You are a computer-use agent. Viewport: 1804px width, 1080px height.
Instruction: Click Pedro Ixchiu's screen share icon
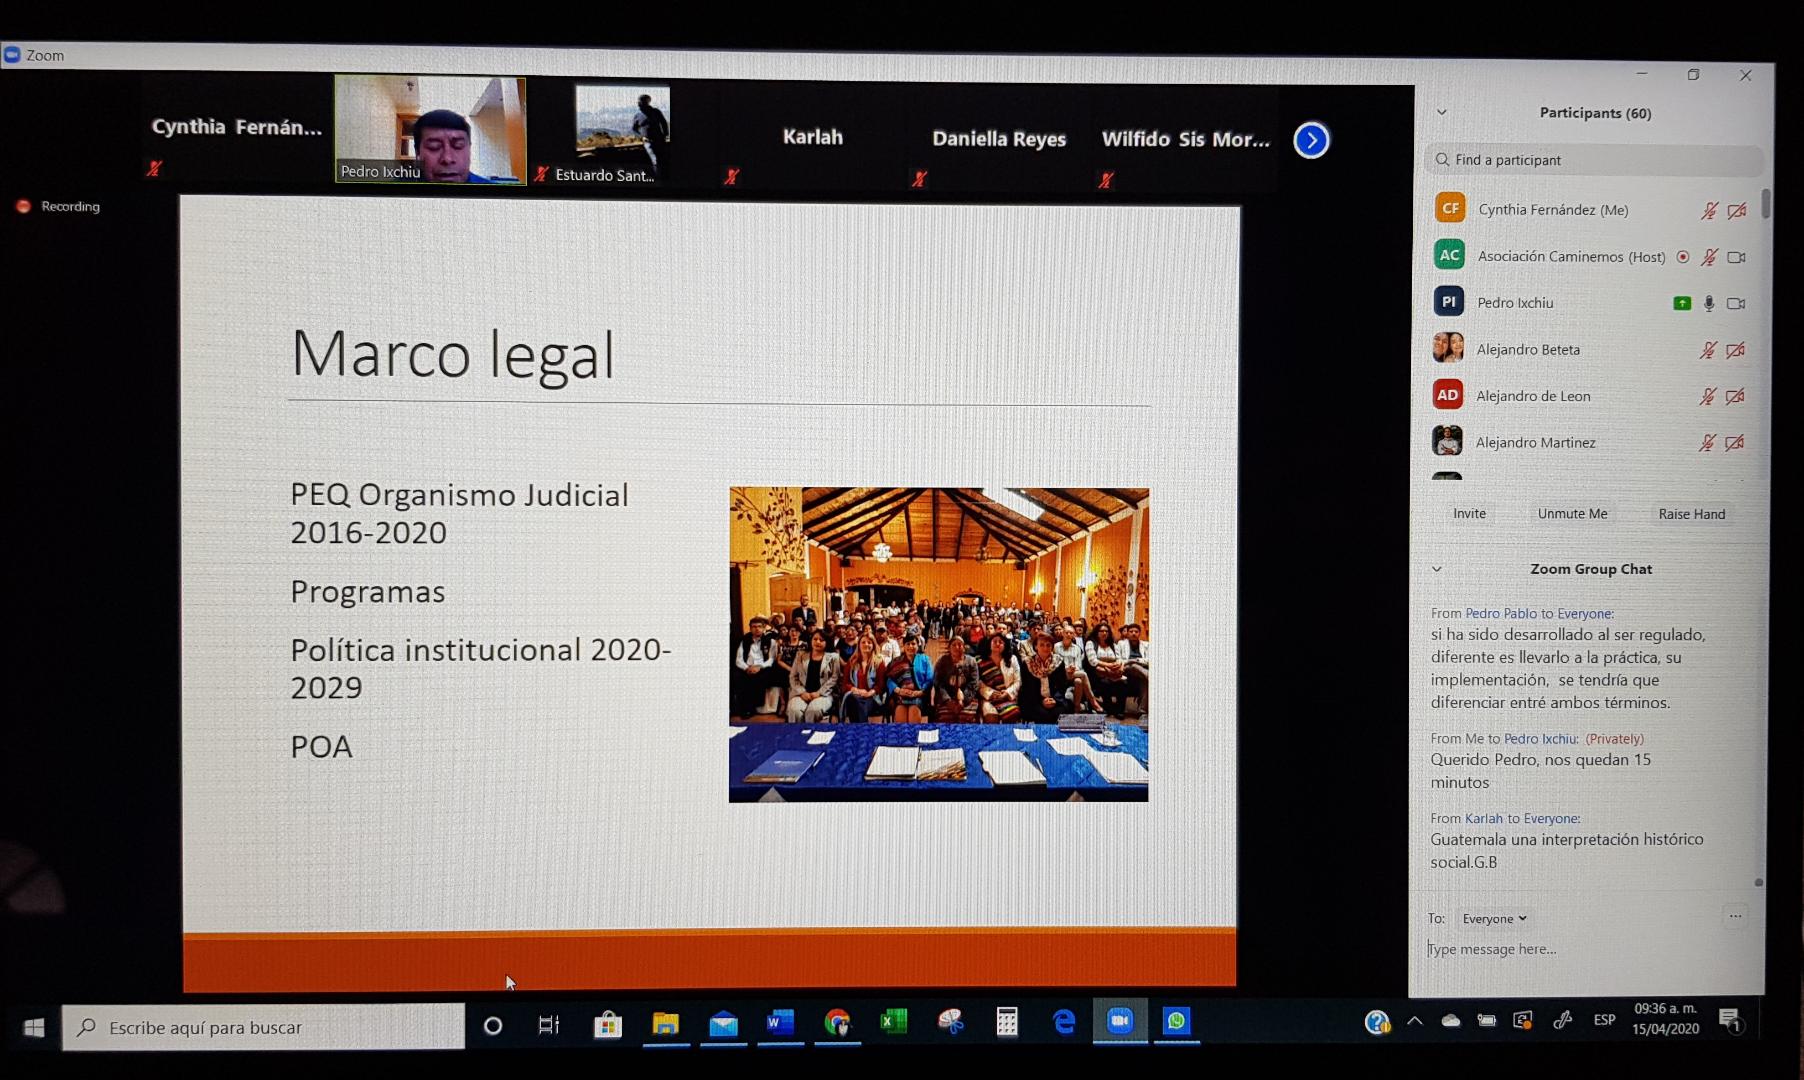click(x=1682, y=303)
